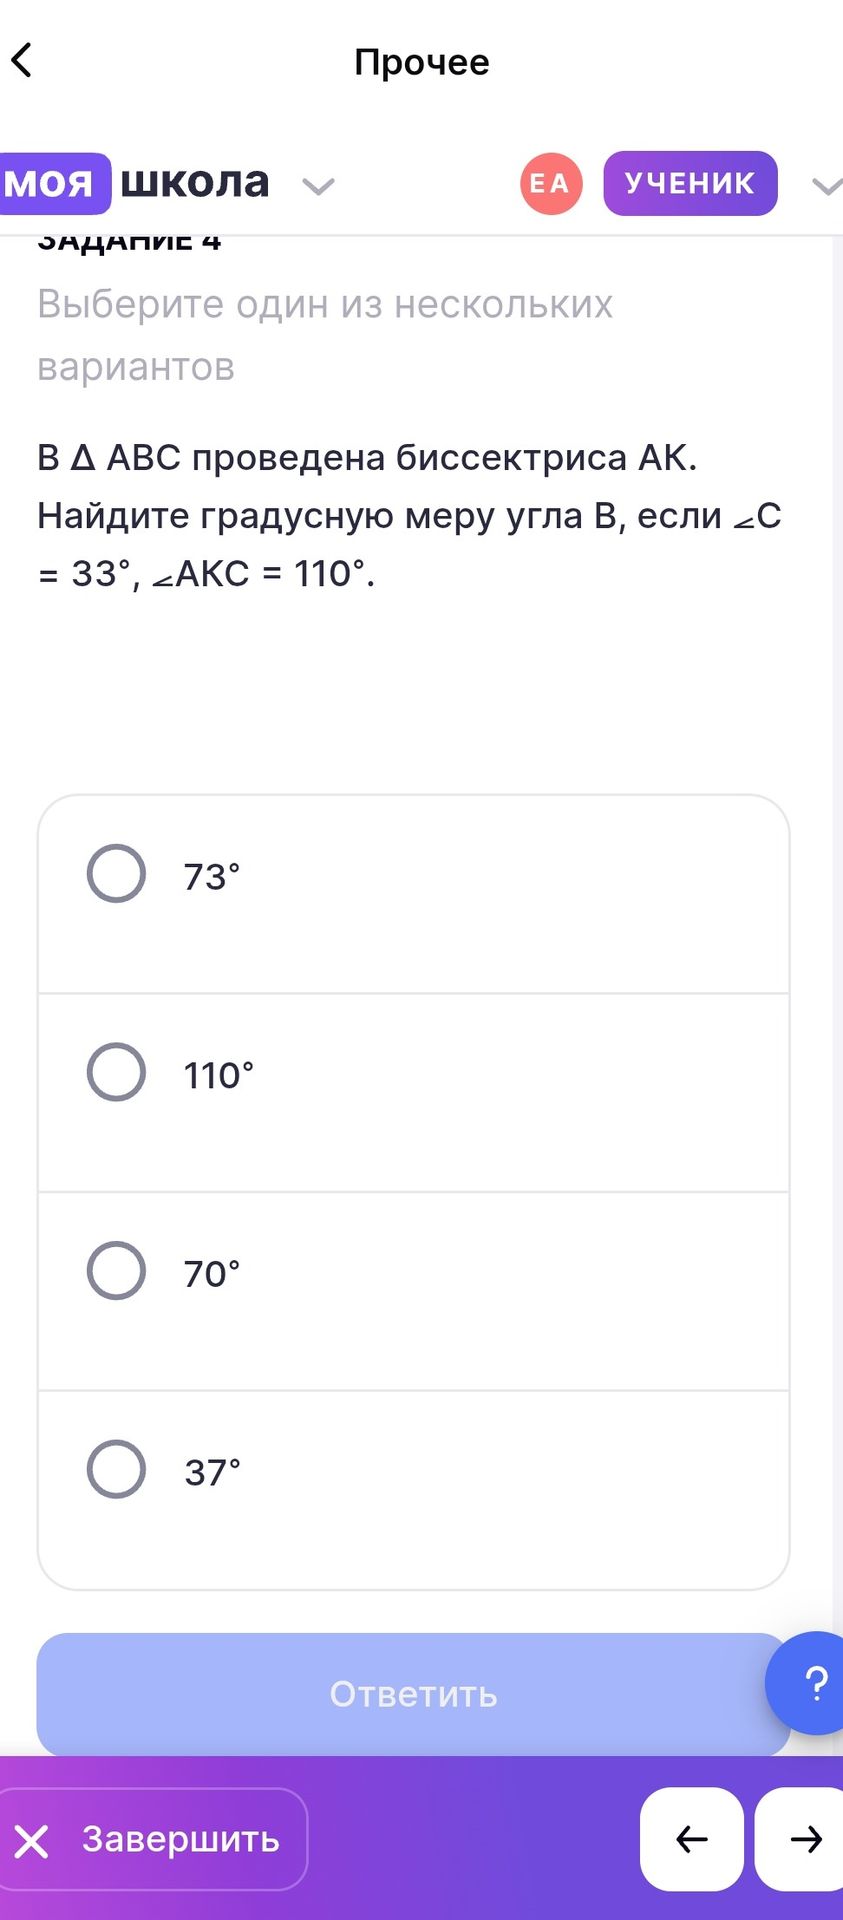The height and width of the screenshot is (1920, 843).
Task: Go back using the top-left arrow
Action: pyautogui.click(x=22, y=60)
